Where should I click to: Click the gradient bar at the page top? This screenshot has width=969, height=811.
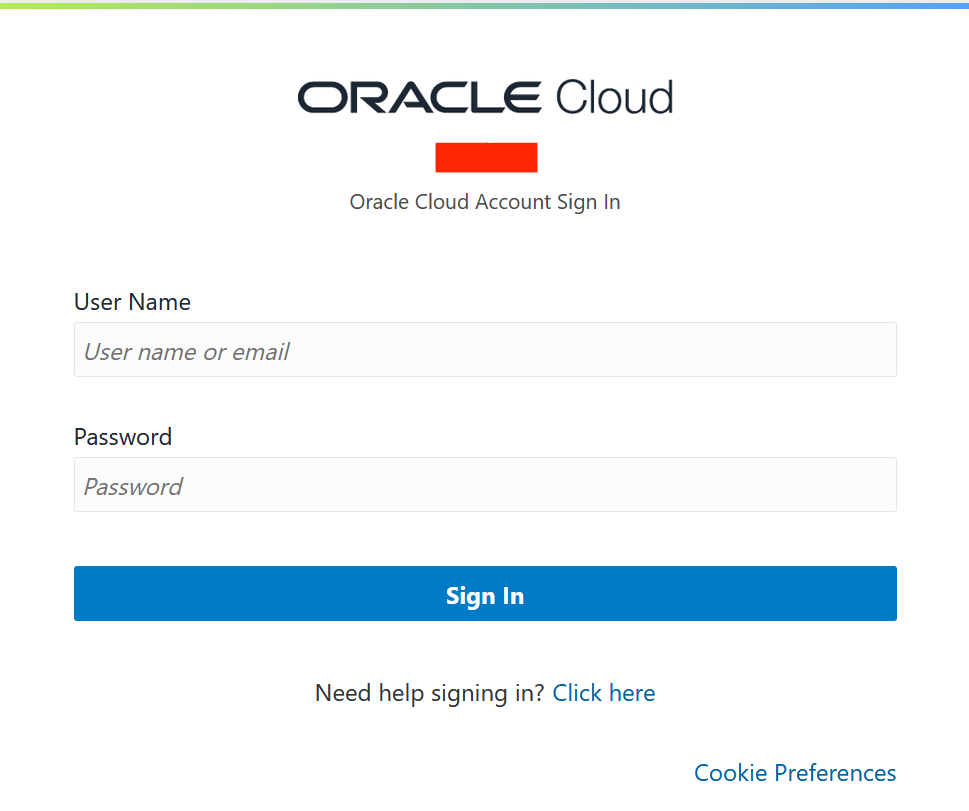tap(485, 4)
